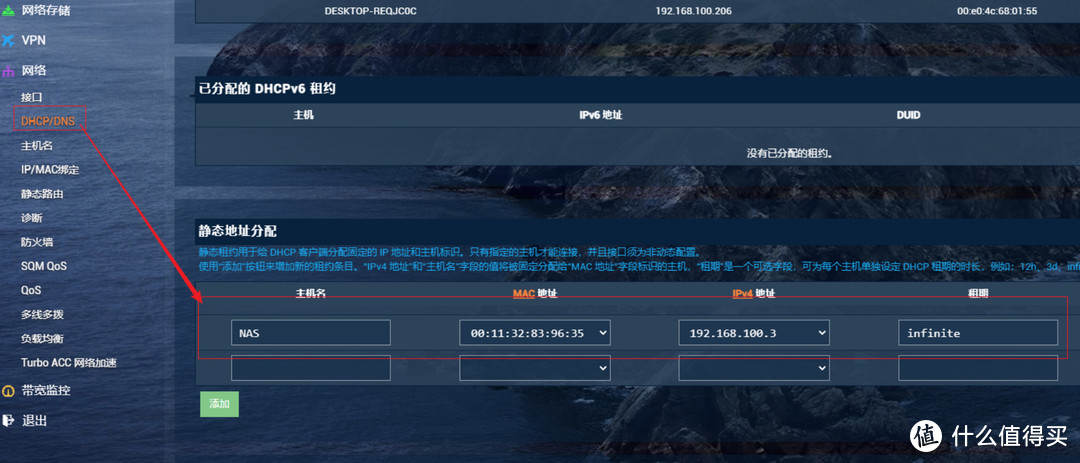Open the 静态路由 page

42,194
